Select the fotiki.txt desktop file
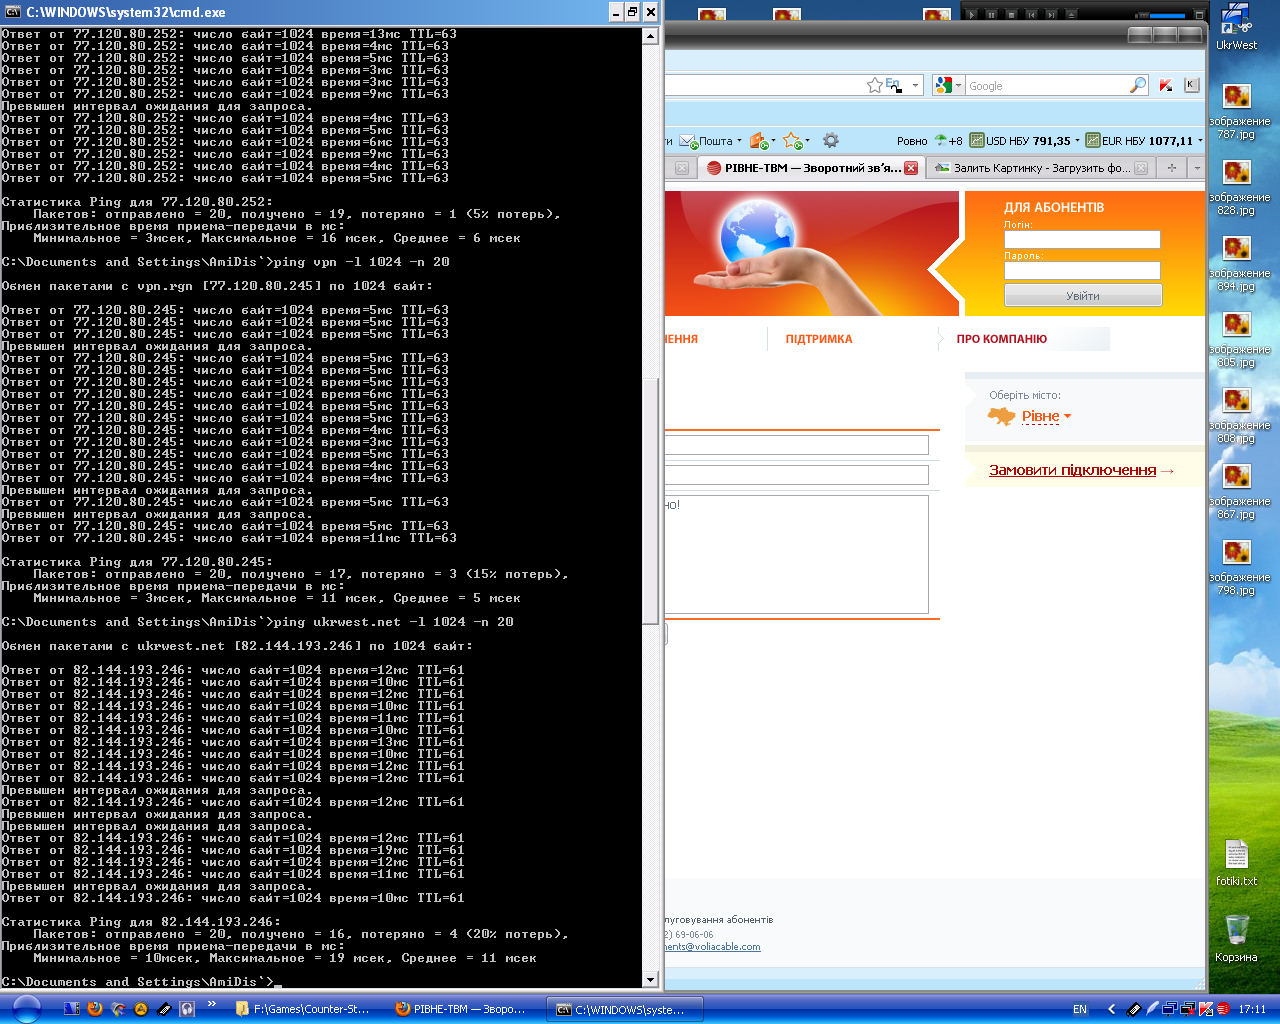The image size is (1280, 1024). (1237, 862)
